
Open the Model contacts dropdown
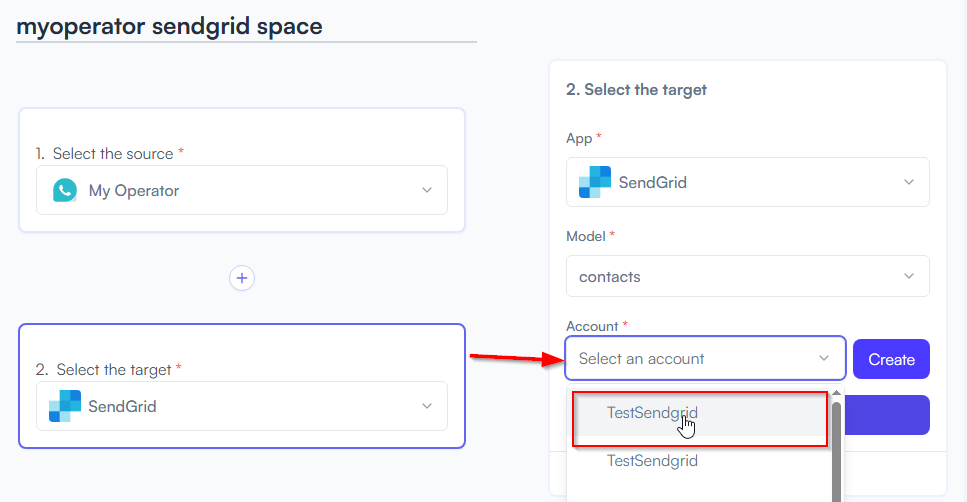747,276
